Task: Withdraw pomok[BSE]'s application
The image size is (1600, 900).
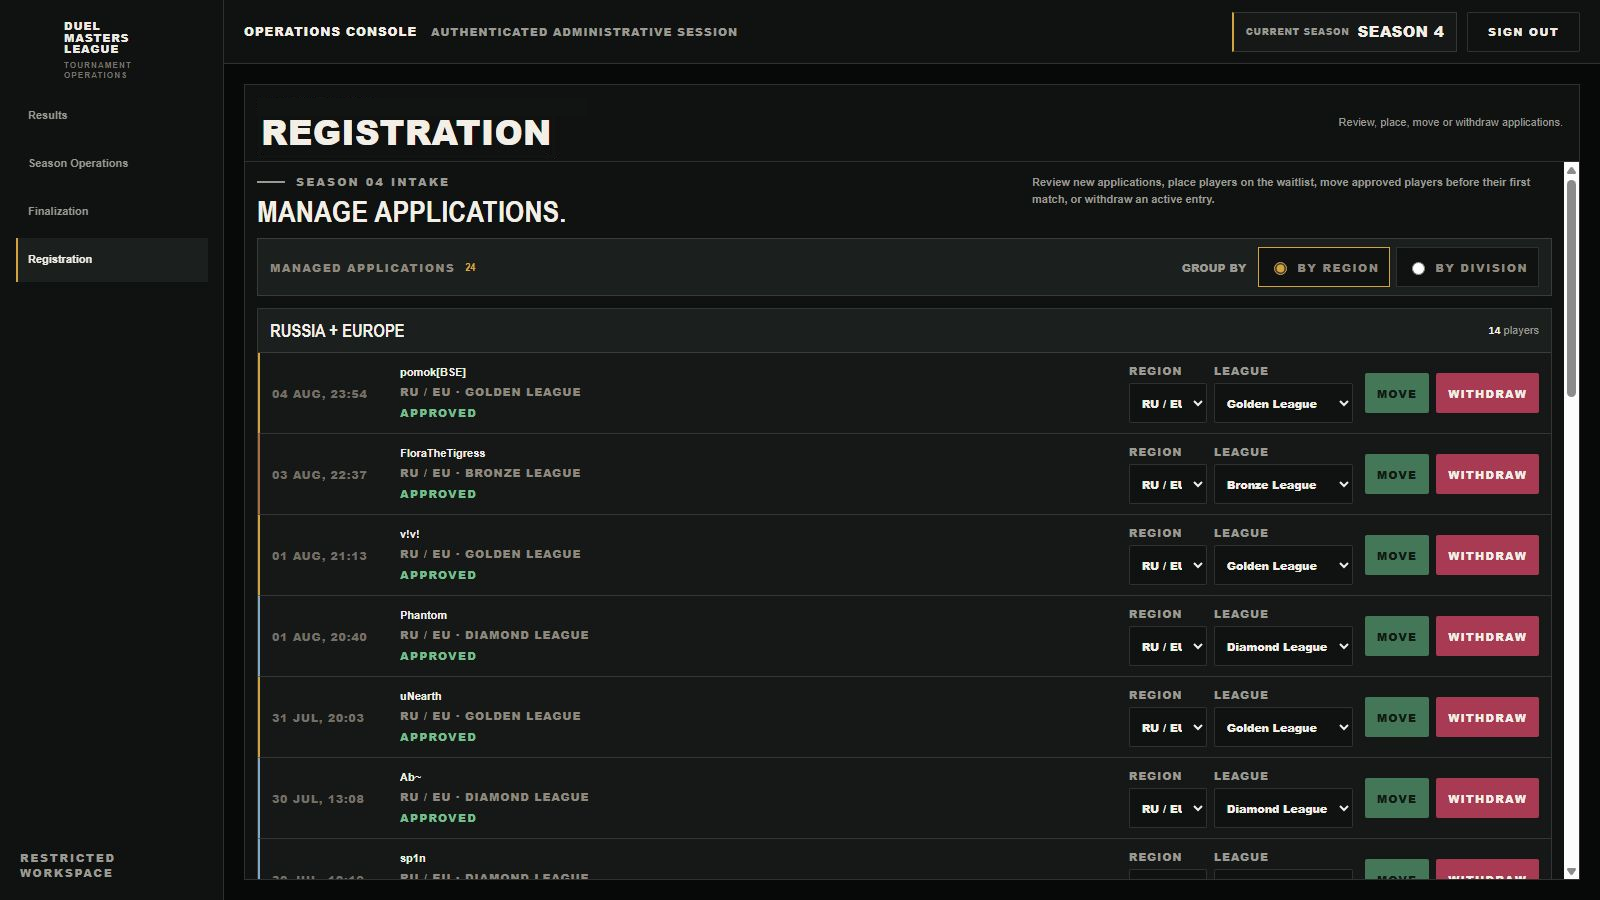Action: (x=1487, y=393)
